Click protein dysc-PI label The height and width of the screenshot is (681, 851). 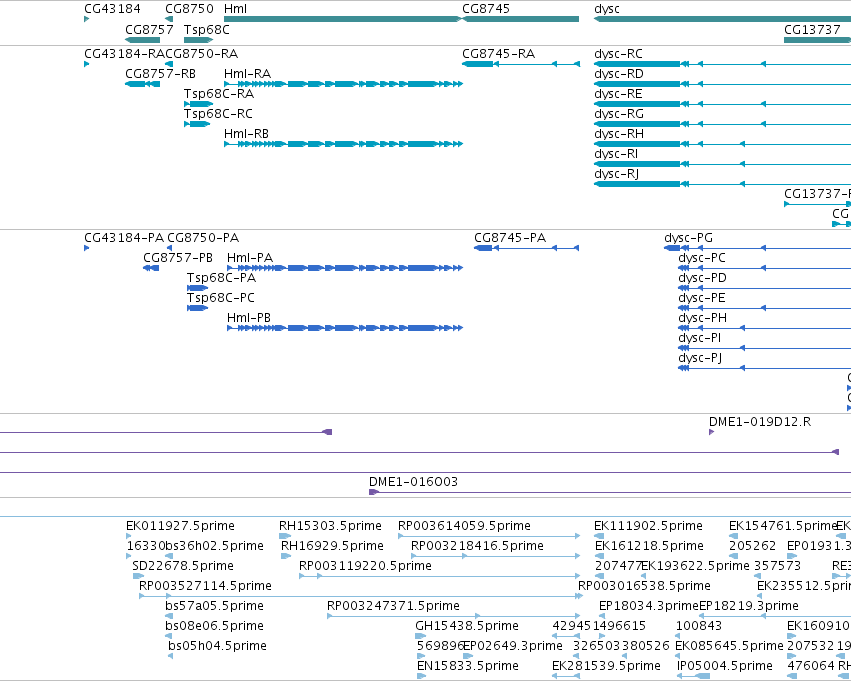(700, 338)
